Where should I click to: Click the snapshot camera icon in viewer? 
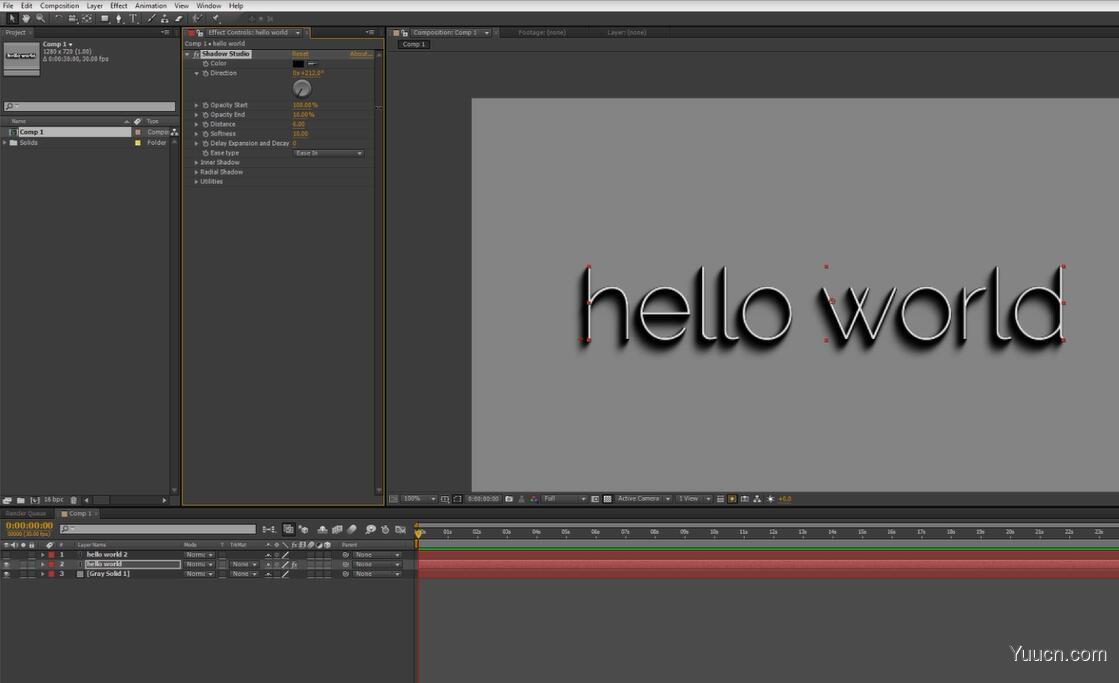coord(509,498)
